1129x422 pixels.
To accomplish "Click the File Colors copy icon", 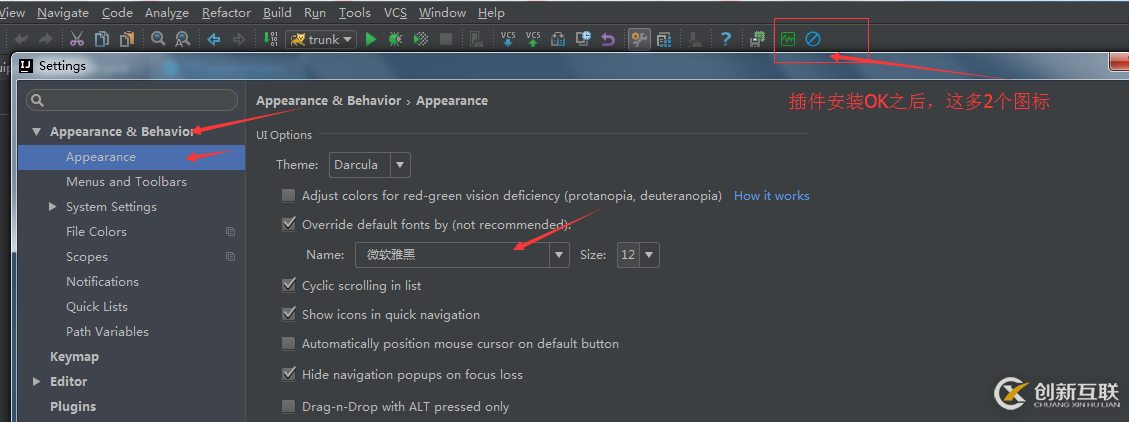I will coord(230,232).
